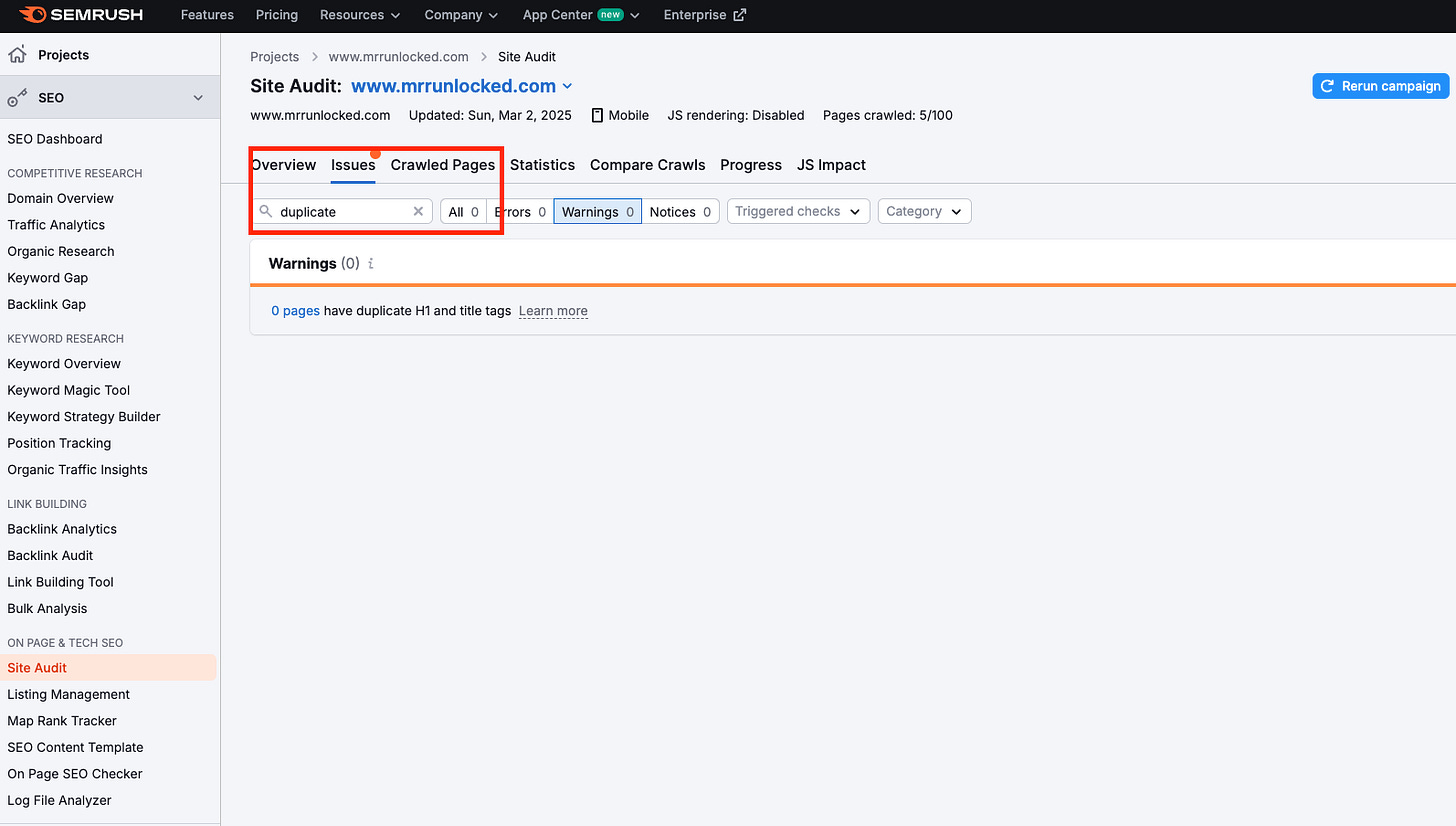
Task: Click the Learn more link
Action: (x=553, y=311)
